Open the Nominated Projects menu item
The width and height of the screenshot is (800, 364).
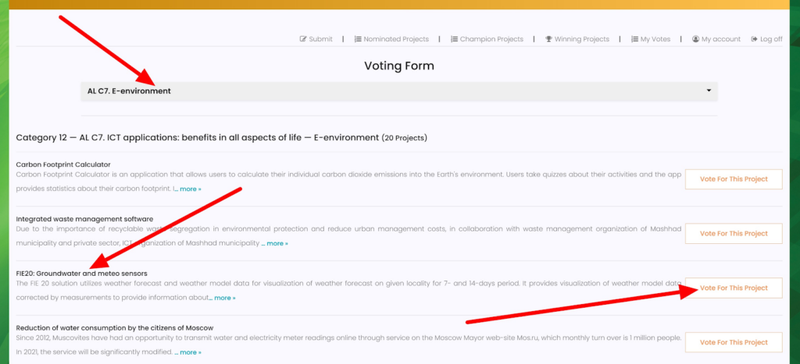coord(392,39)
